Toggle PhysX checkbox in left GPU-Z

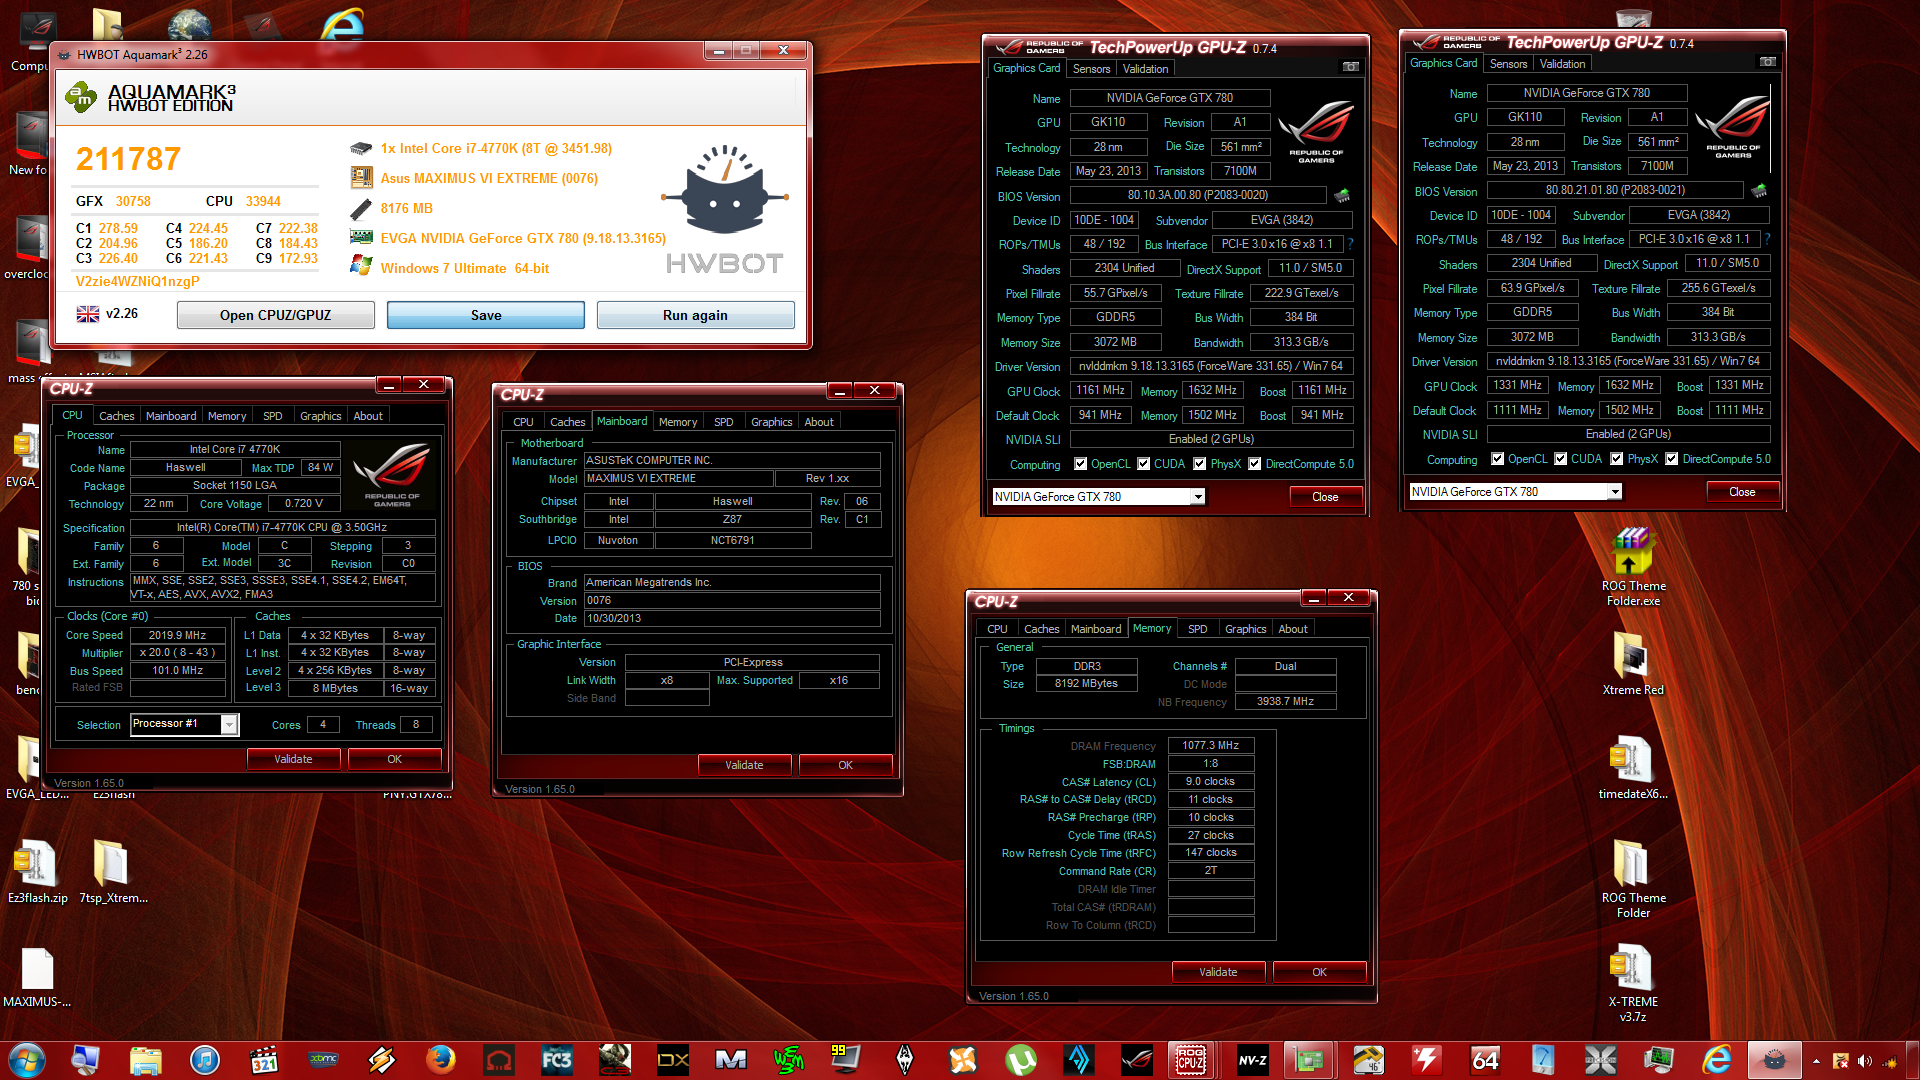pyautogui.click(x=1200, y=464)
